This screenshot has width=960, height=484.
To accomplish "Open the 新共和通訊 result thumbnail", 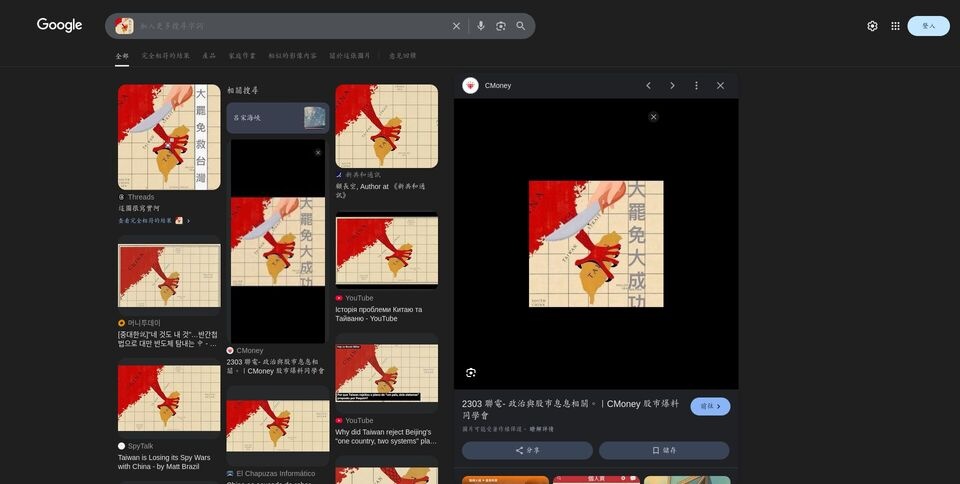I will 386,126.
